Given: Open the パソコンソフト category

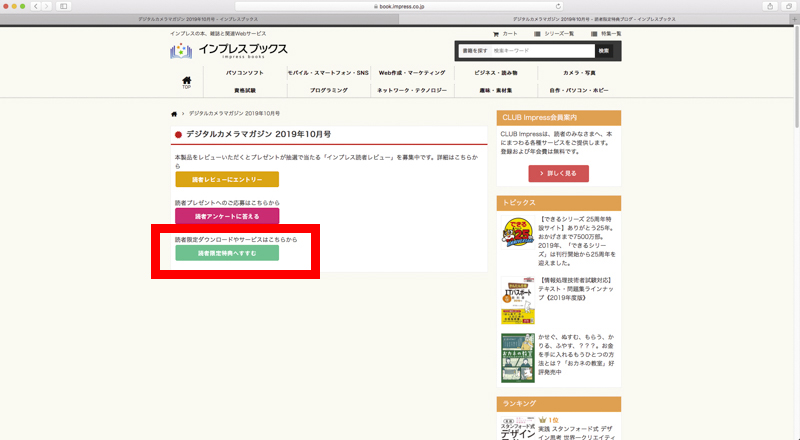Looking at the screenshot, I should click(x=245, y=73).
